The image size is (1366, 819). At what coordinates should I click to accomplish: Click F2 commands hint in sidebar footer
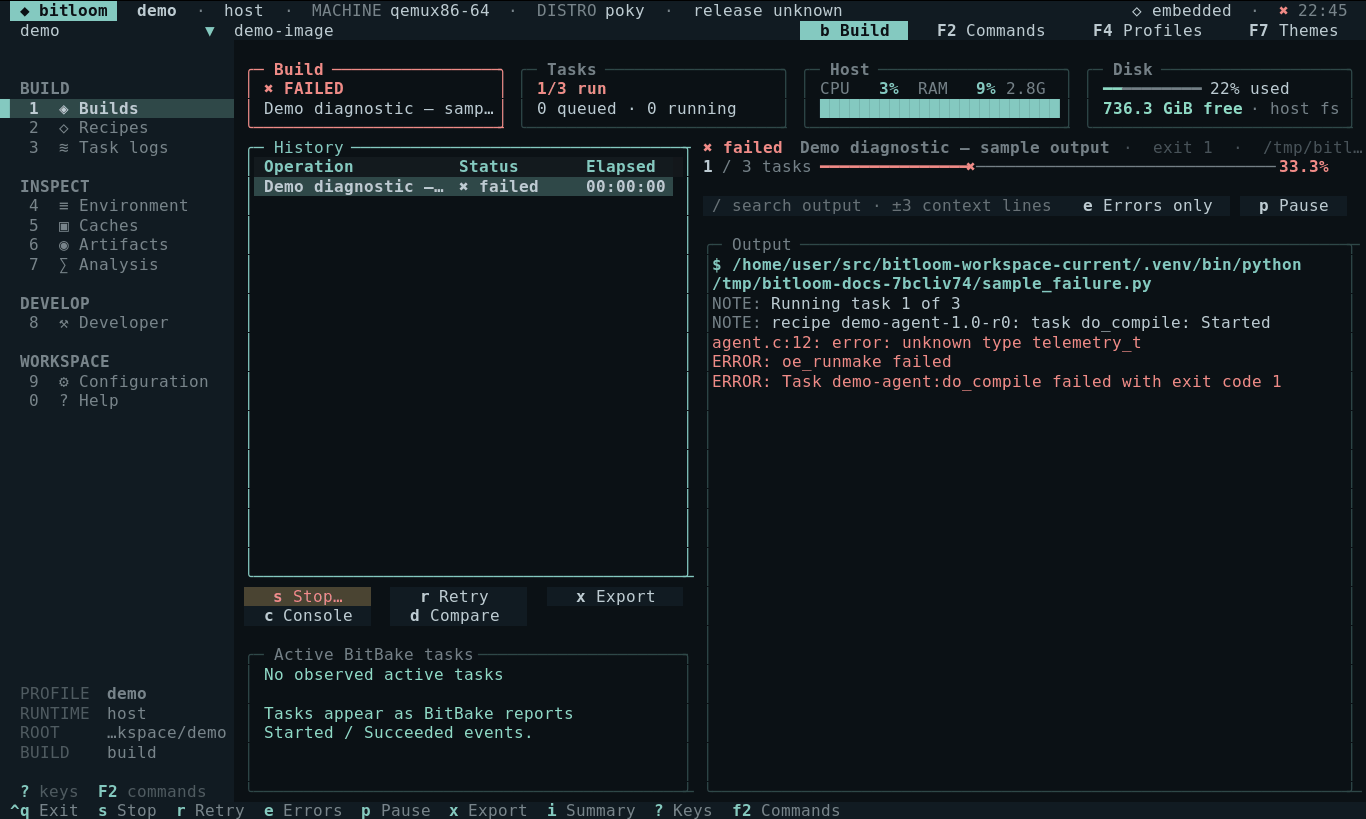click(152, 791)
